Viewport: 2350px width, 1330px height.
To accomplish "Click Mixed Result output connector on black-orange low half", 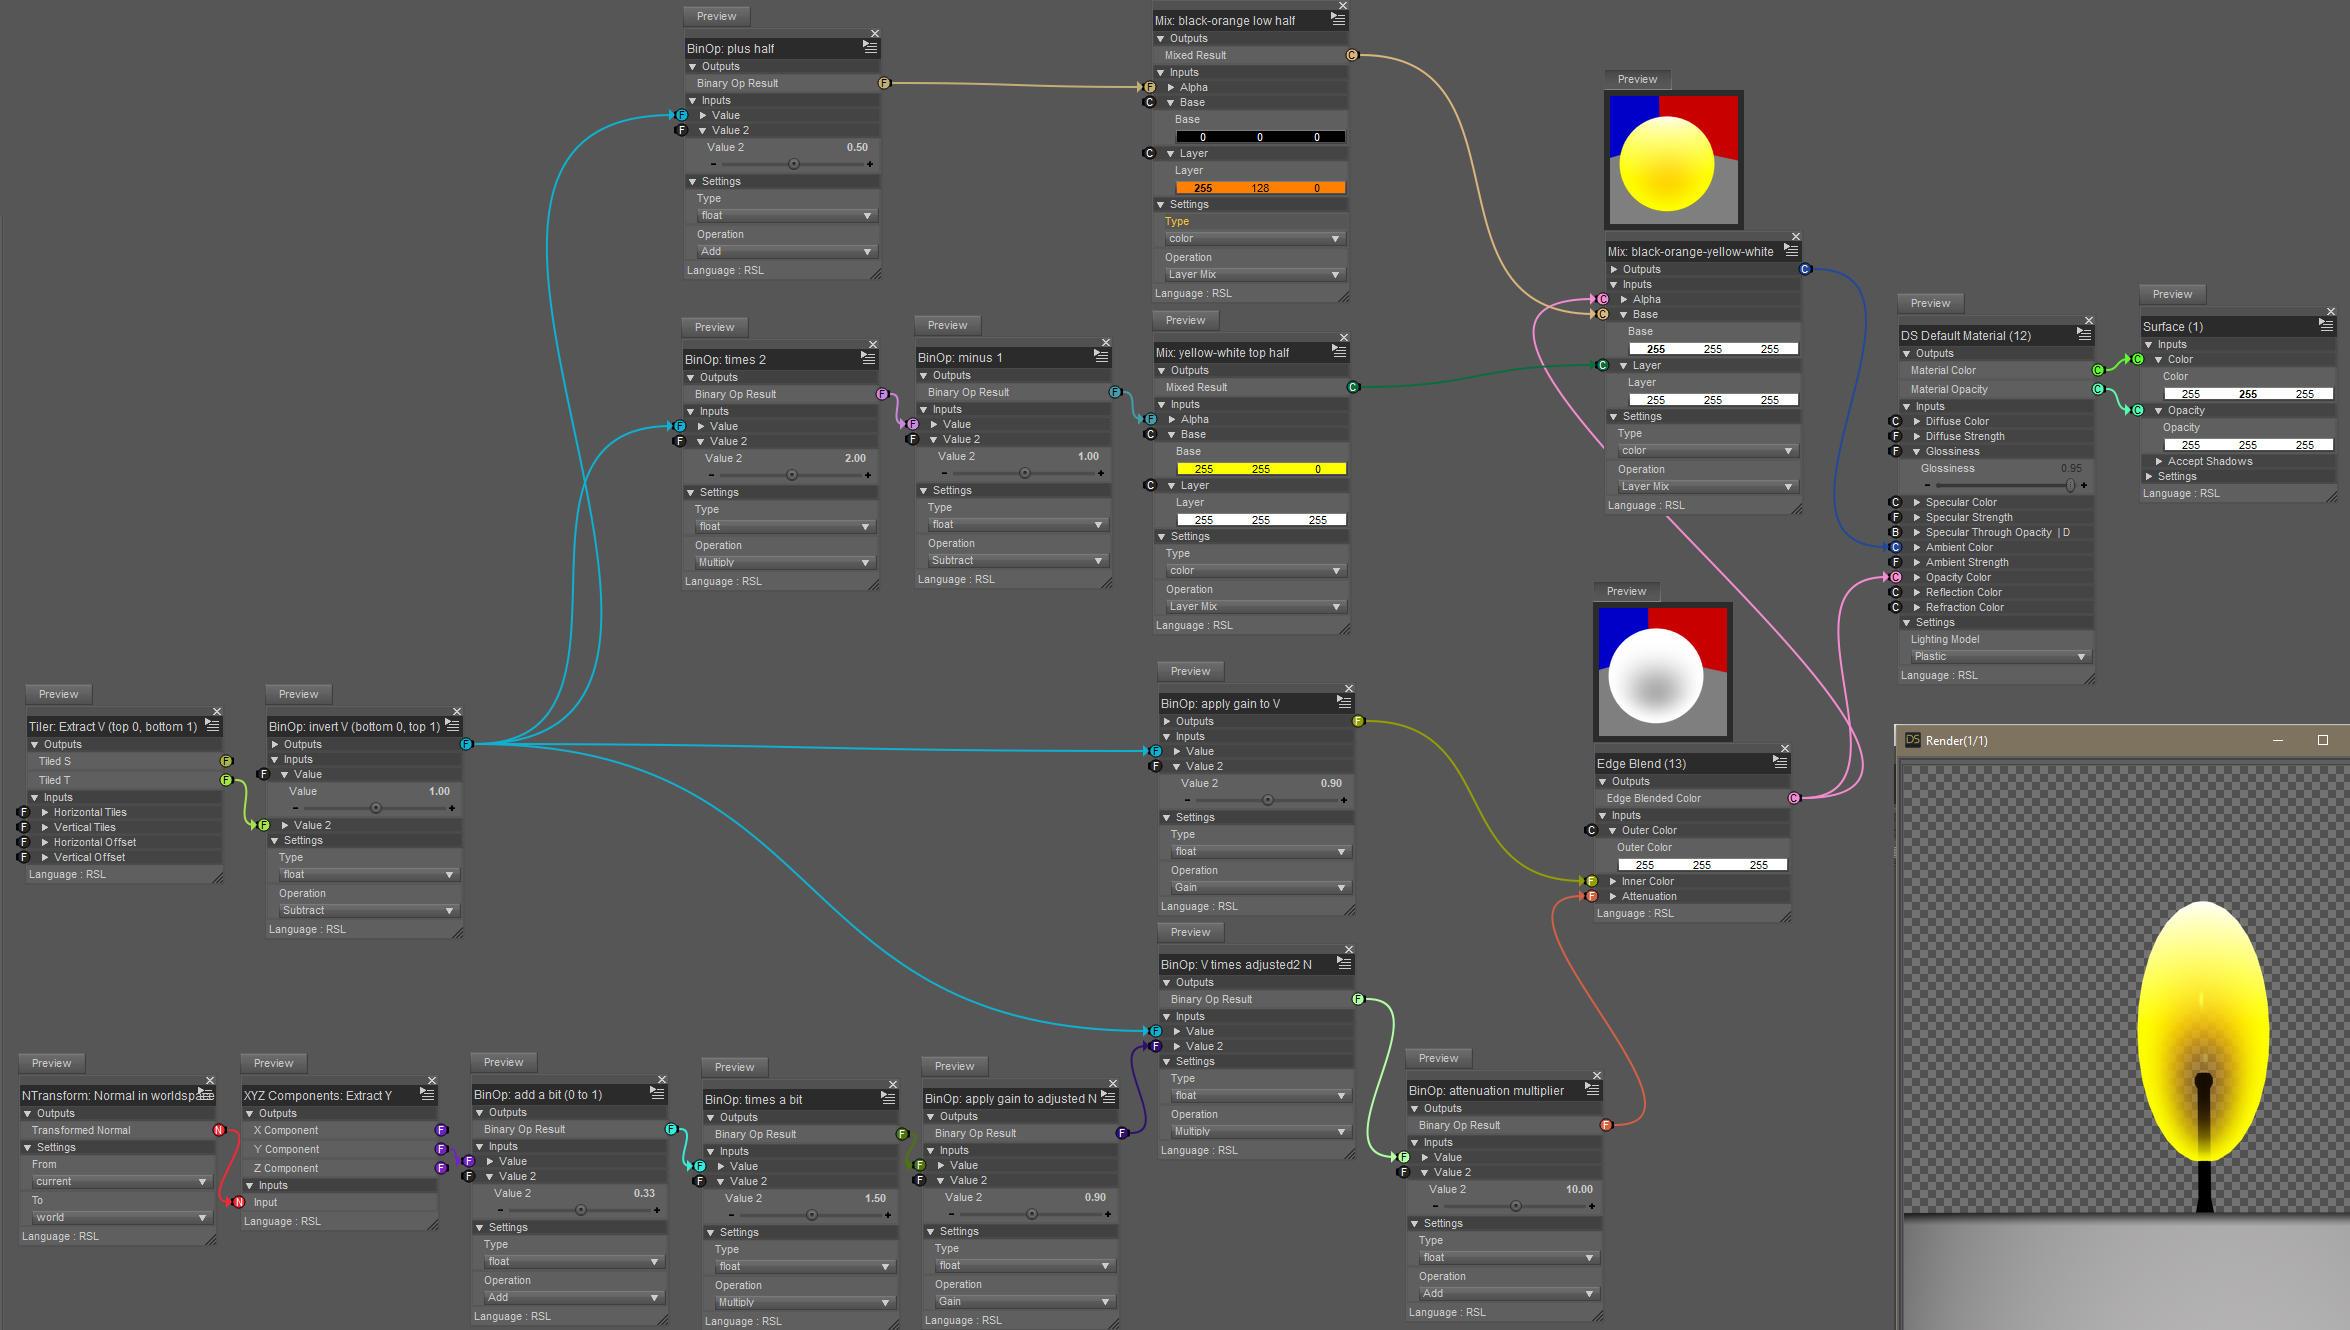I will pos(1352,55).
